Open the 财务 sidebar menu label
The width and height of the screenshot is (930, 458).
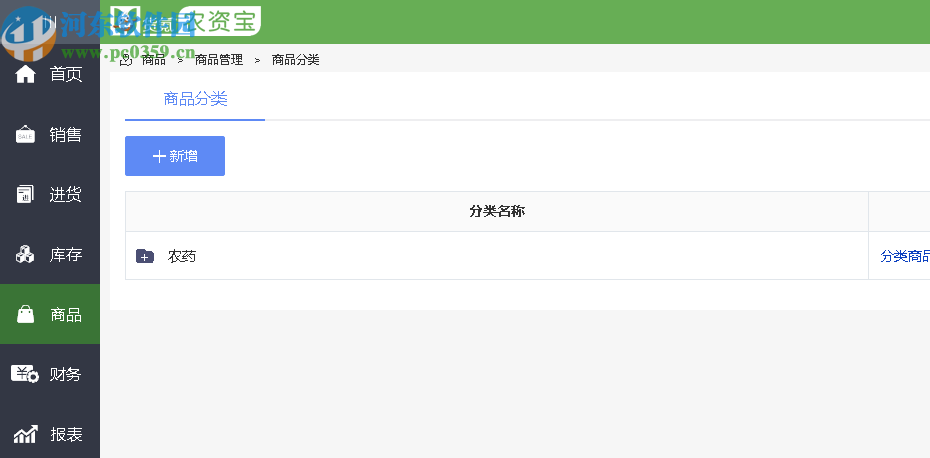click(66, 374)
